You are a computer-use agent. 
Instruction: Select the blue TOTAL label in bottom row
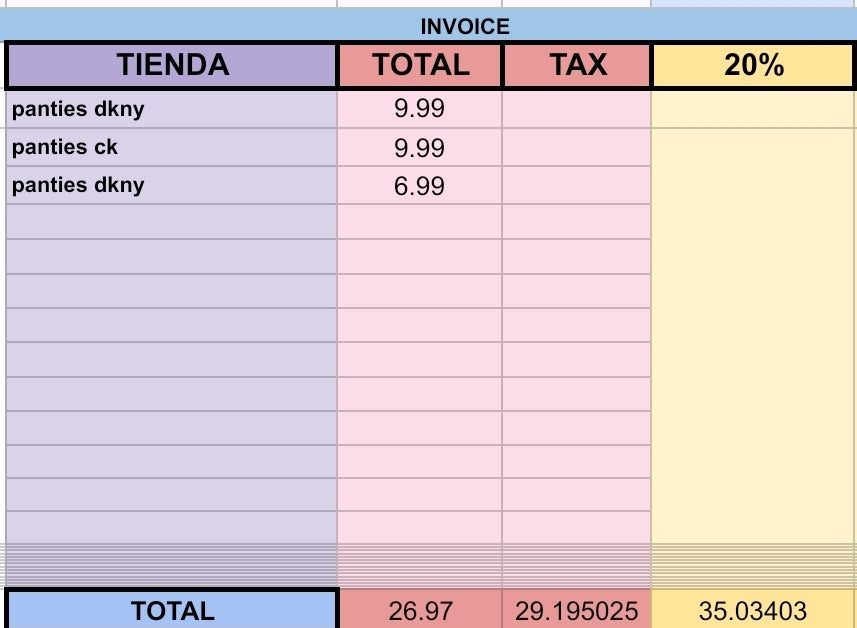tap(172, 610)
